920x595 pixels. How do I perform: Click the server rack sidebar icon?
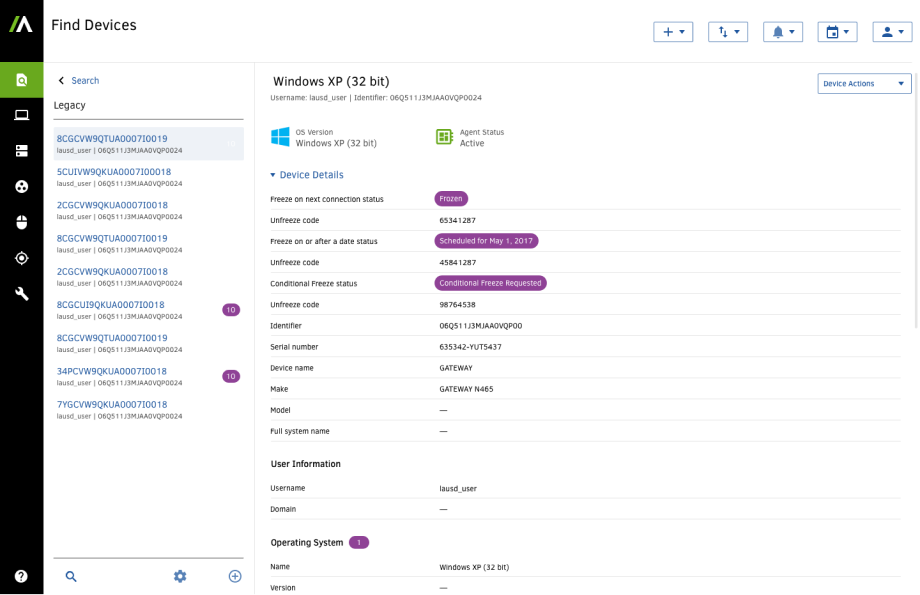click(21, 151)
